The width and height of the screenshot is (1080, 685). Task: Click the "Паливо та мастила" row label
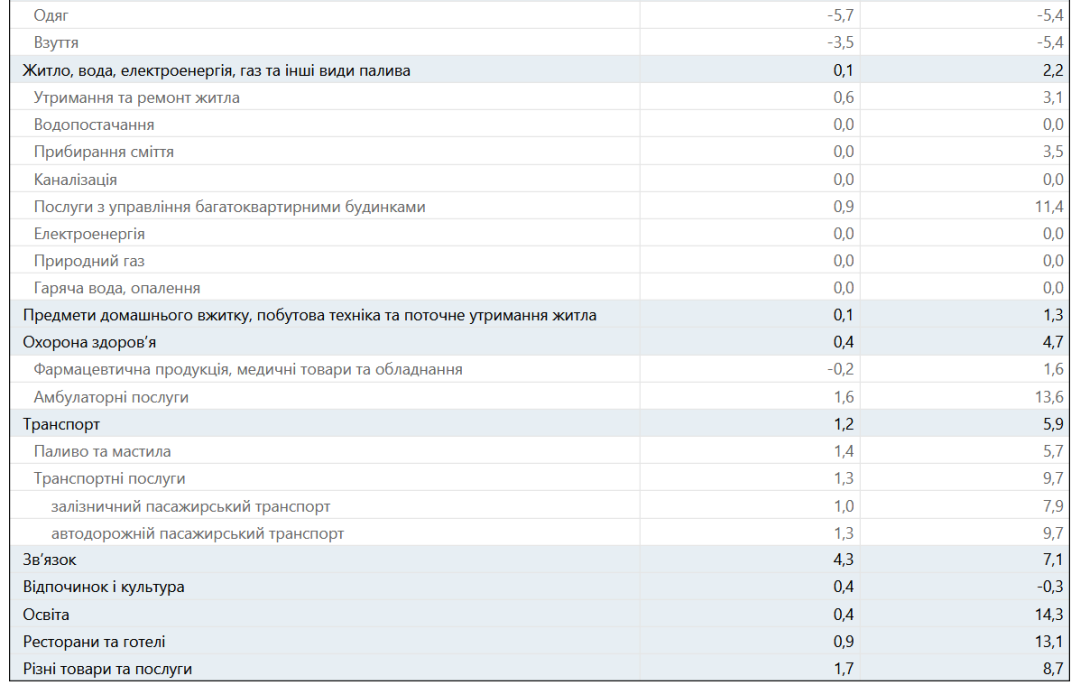(x=102, y=452)
